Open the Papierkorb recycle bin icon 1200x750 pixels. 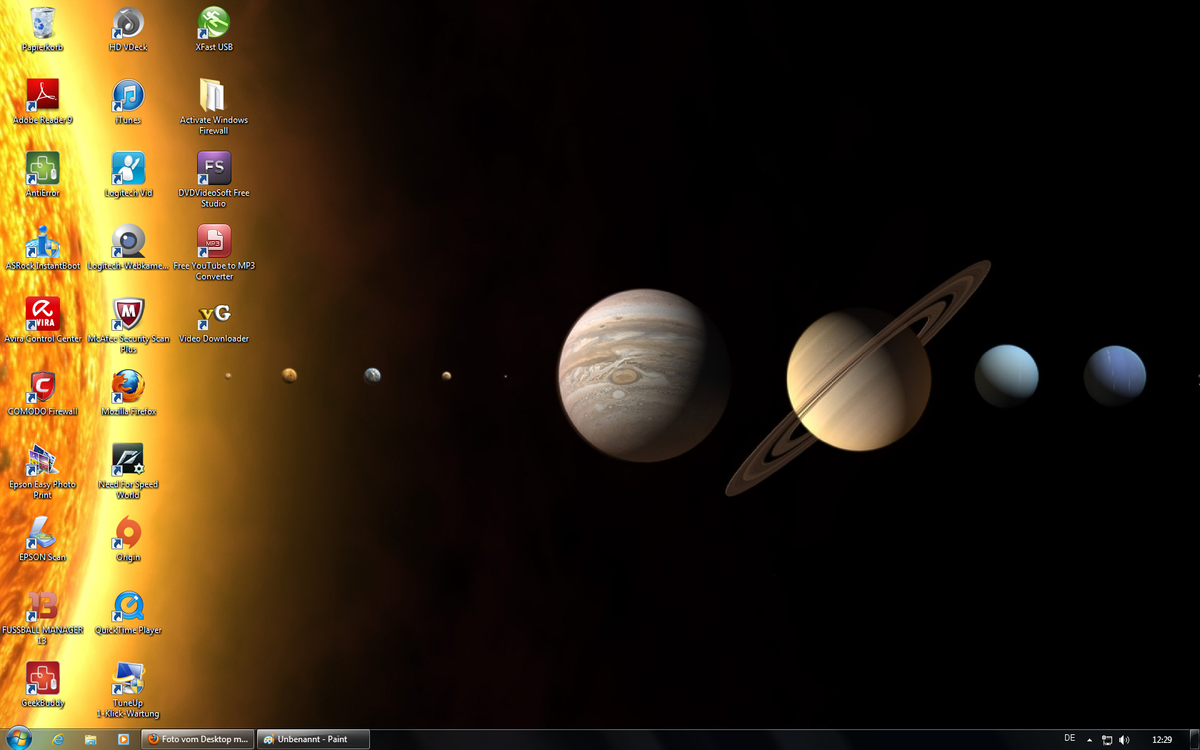43,23
